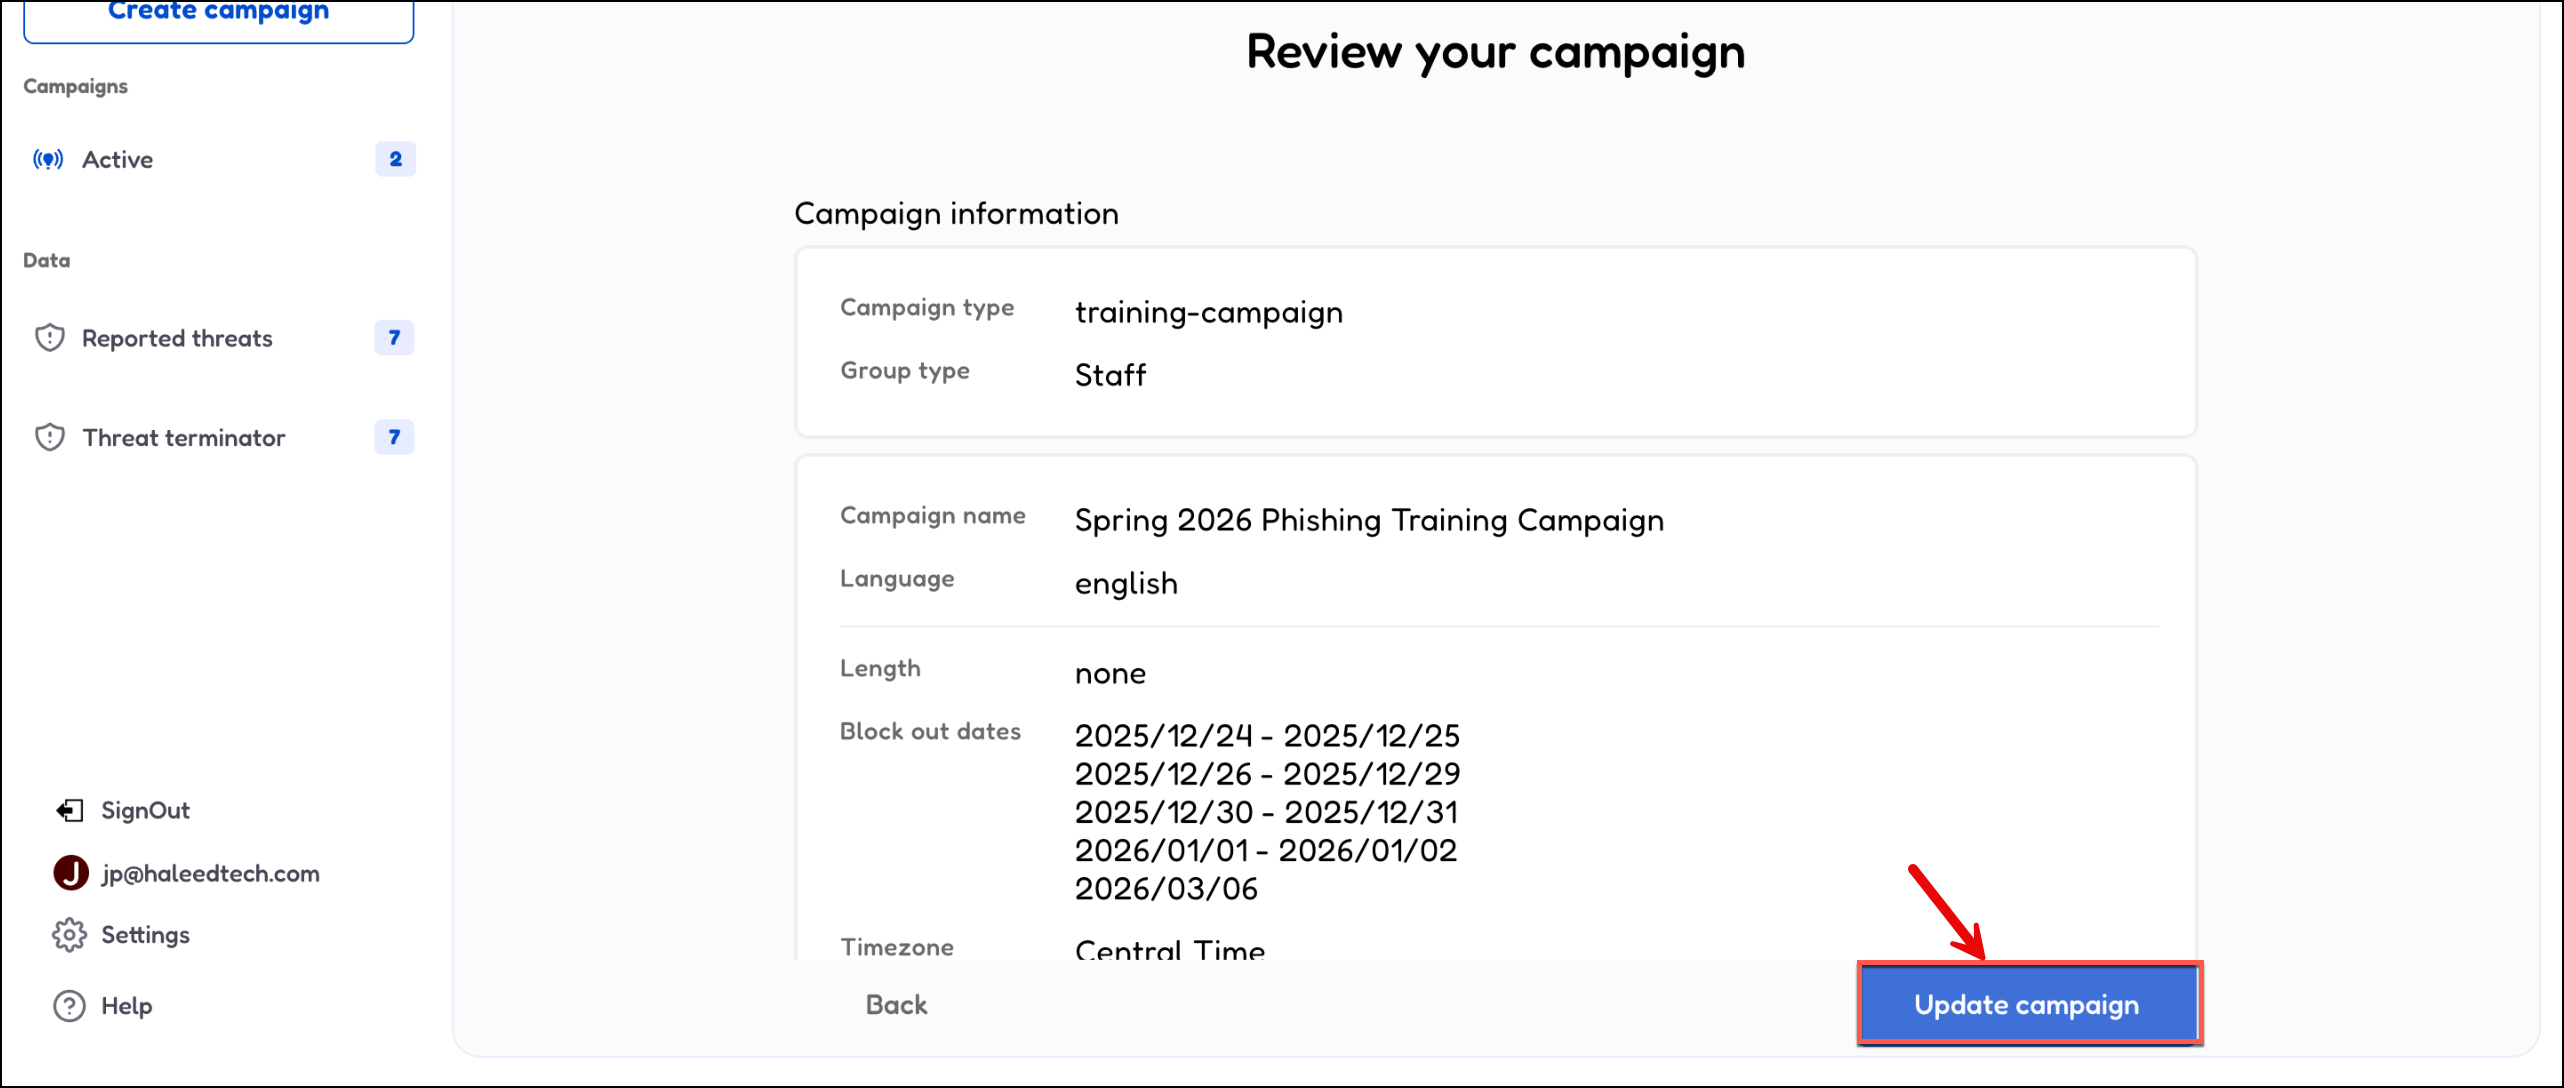Click the Threat terminator count badge

click(x=394, y=437)
